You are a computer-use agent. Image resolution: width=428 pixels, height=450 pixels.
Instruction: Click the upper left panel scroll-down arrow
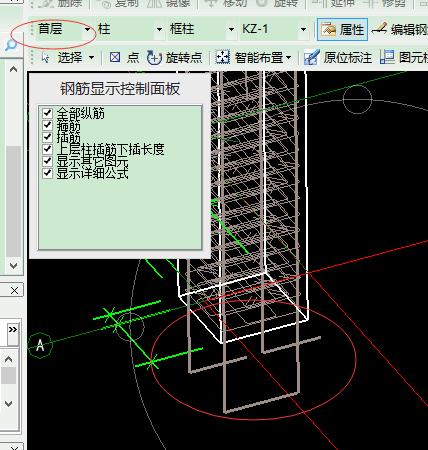click(x=13, y=266)
